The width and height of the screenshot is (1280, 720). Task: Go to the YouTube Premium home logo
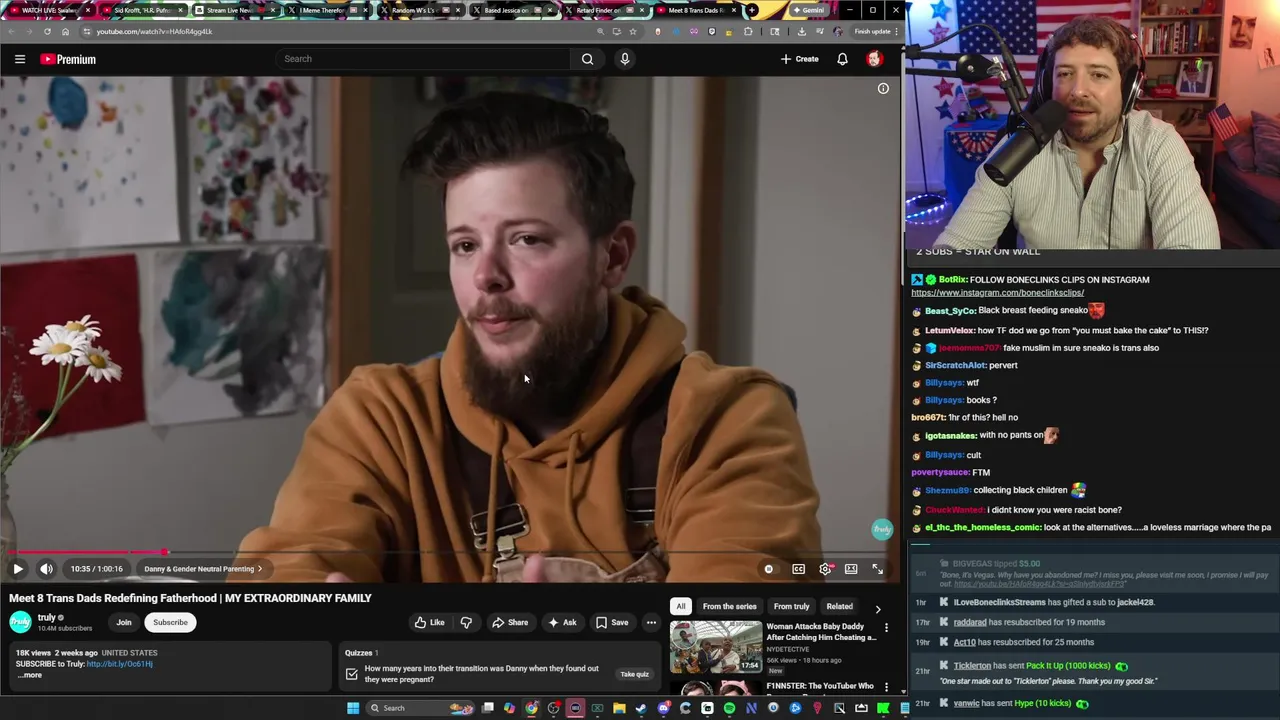click(x=68, y=59)
